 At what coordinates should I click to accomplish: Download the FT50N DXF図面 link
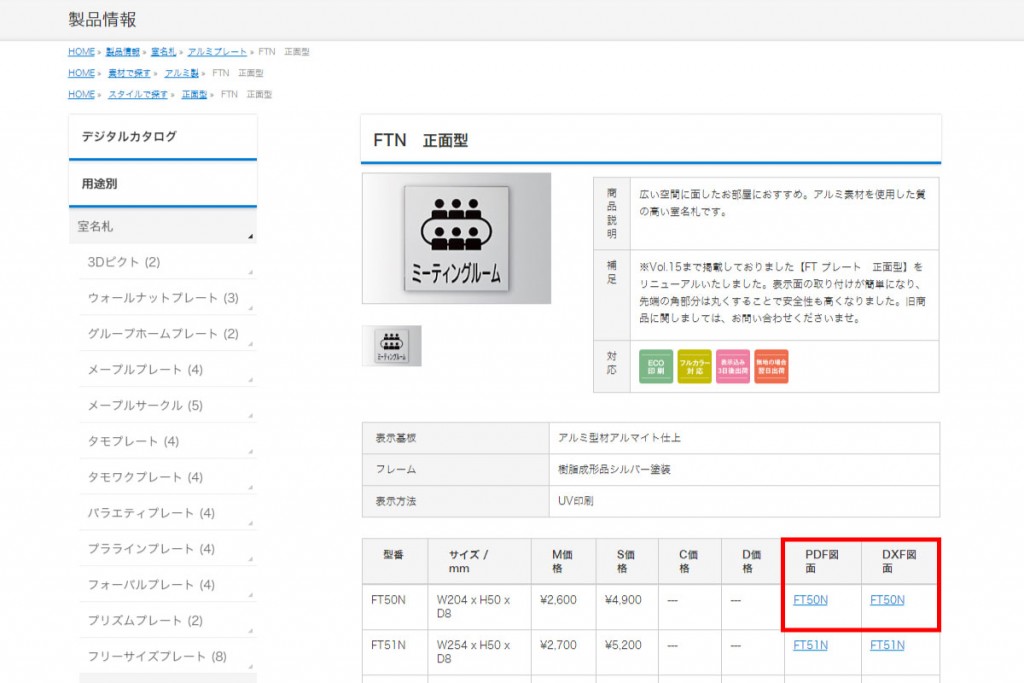(x=888, y=600)
